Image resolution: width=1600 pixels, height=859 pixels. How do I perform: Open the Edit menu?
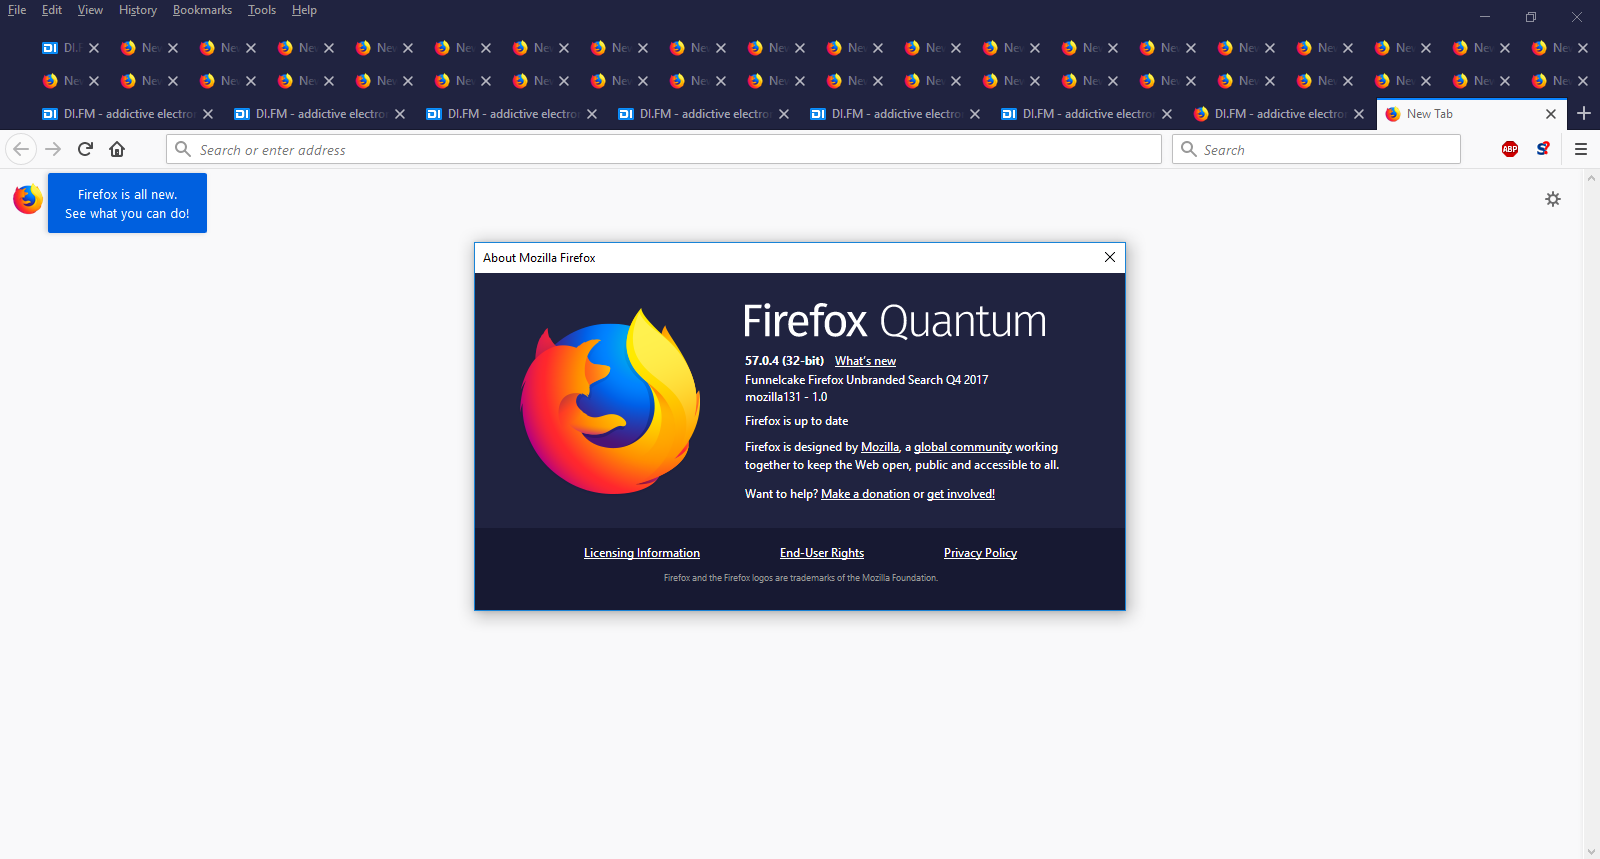(x=52, y=10)
